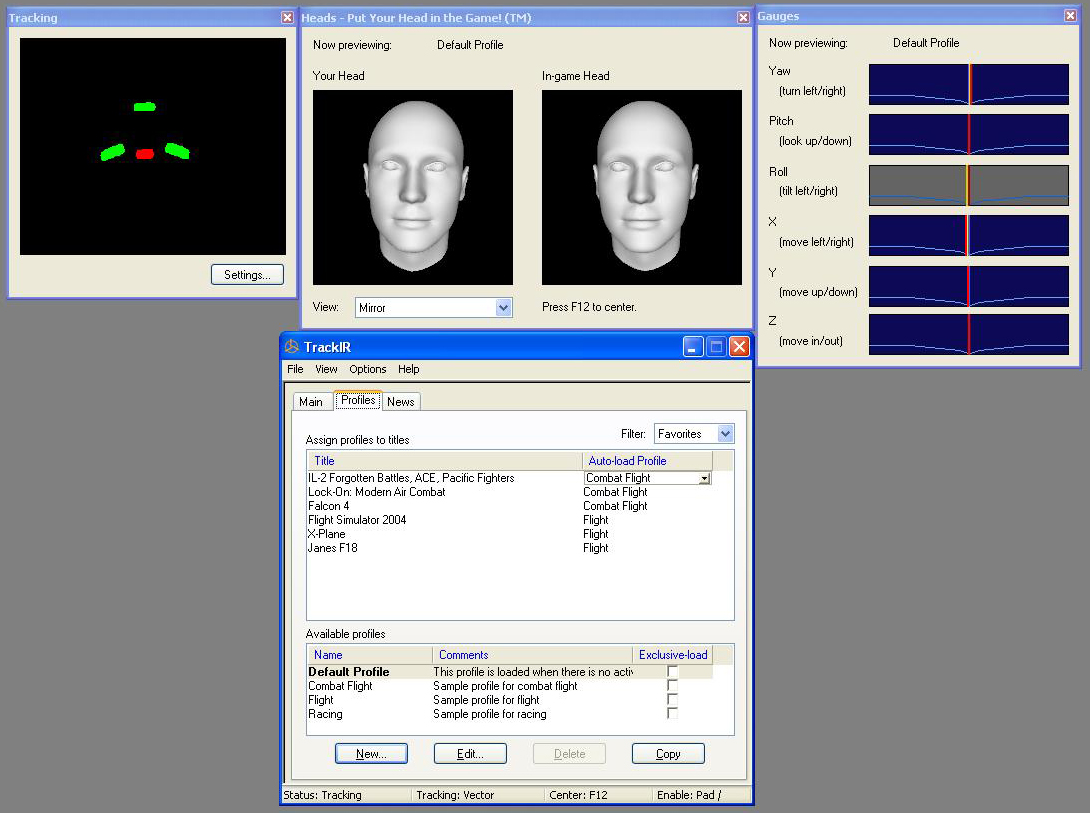Image resolution: width=1090 pixels, height=813 pixels.
Task: Open the File menu
Action: [x=295, y=369]
